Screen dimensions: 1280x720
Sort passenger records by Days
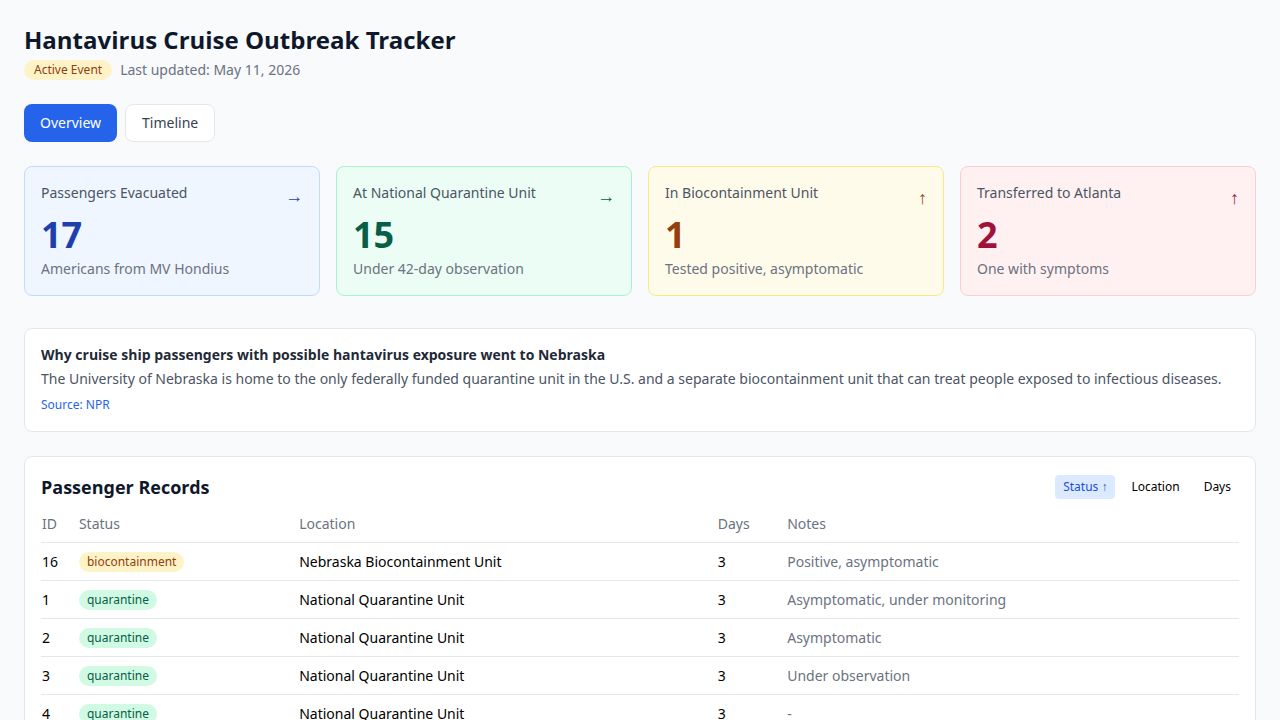point(1217,487)
